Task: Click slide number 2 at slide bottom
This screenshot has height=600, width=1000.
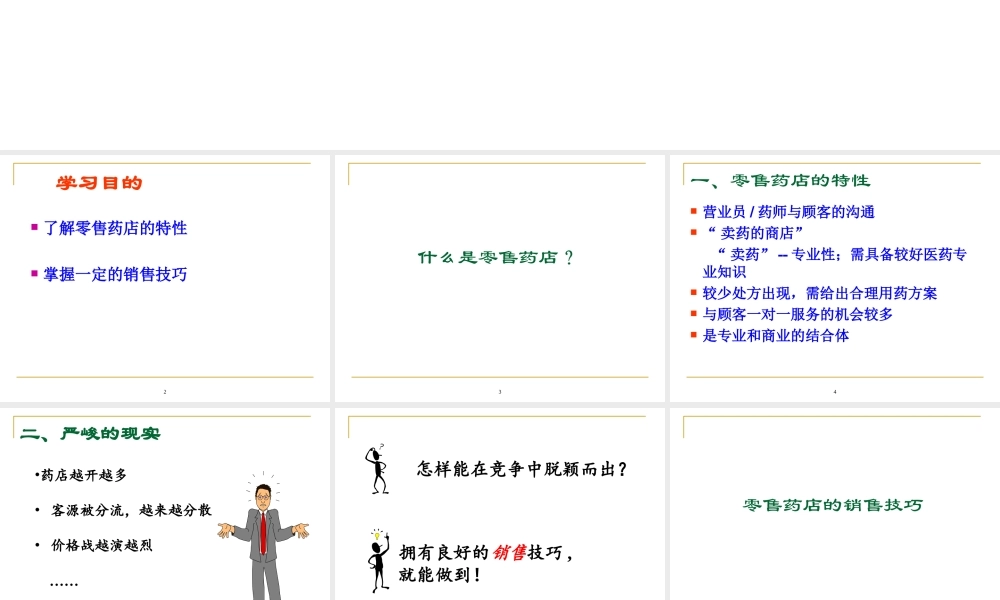Action: click(166, 393)
